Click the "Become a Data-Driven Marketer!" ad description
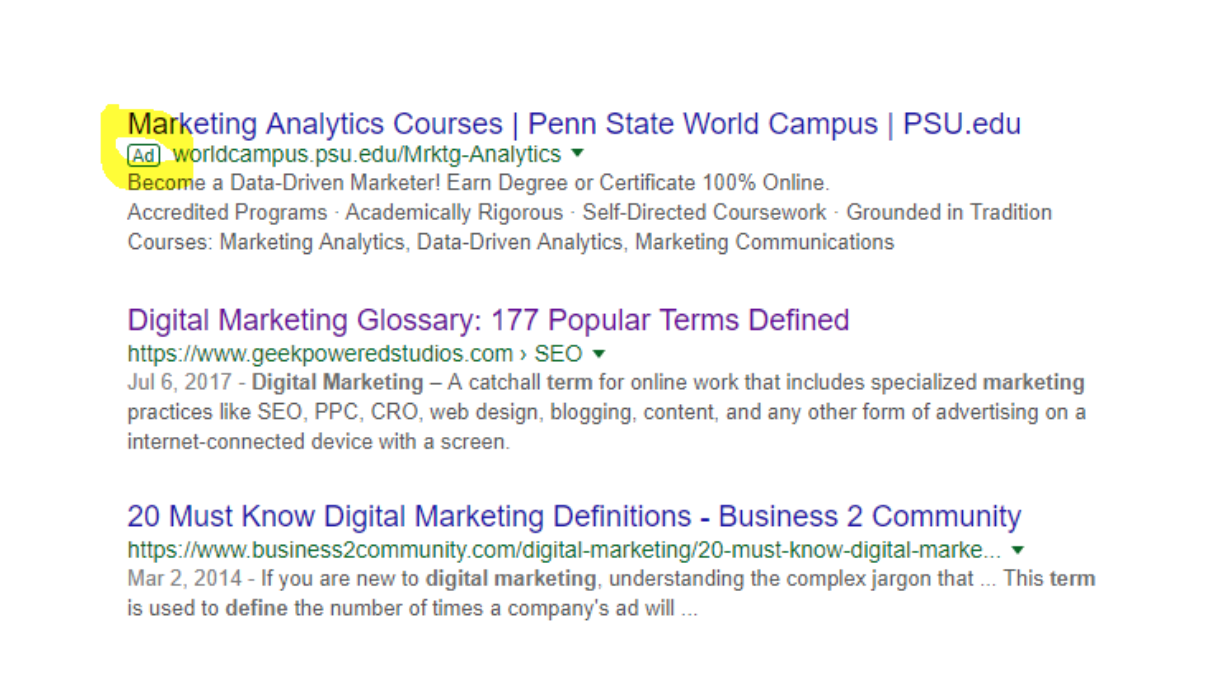The image size is (1230, 682). (478, 183)
